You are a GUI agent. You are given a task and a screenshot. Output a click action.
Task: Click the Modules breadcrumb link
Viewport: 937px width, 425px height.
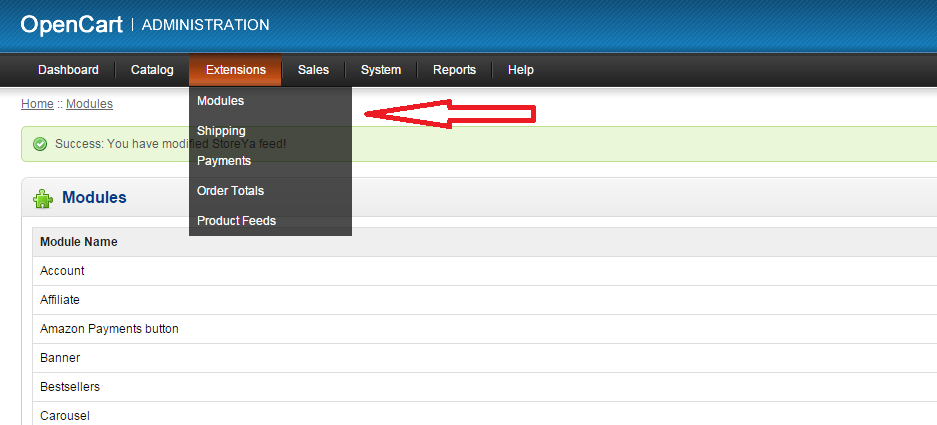[x=89, y=104]
